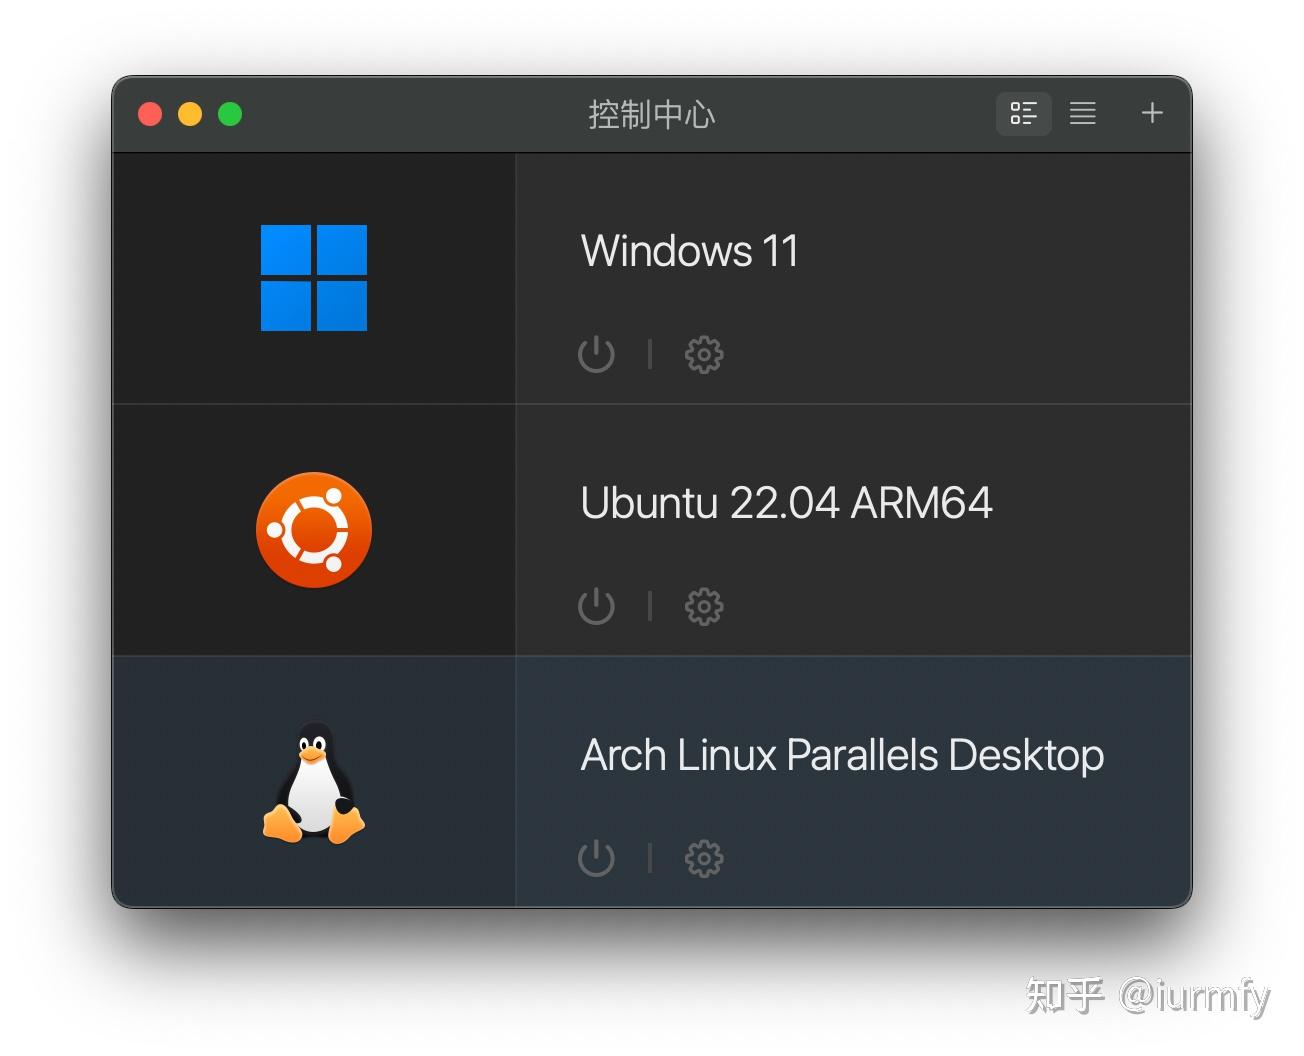
Task: Open settings for Windows 11 VM
Action: [x=703, y=354]
